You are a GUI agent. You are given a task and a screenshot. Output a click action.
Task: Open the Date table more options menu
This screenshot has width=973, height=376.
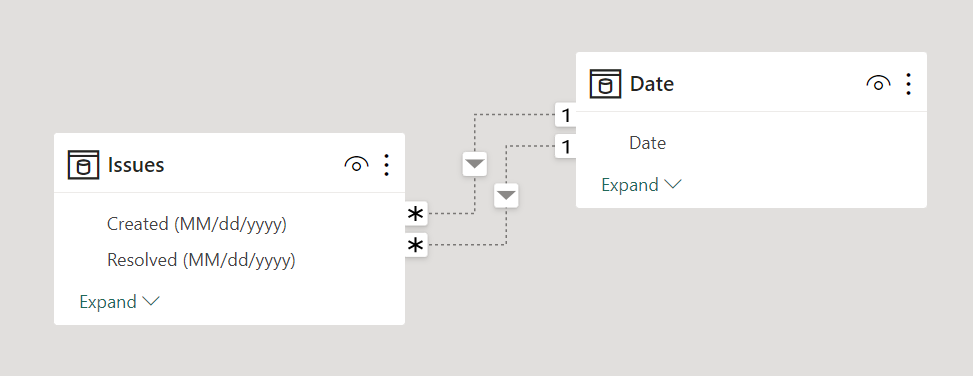pos(908,84)
